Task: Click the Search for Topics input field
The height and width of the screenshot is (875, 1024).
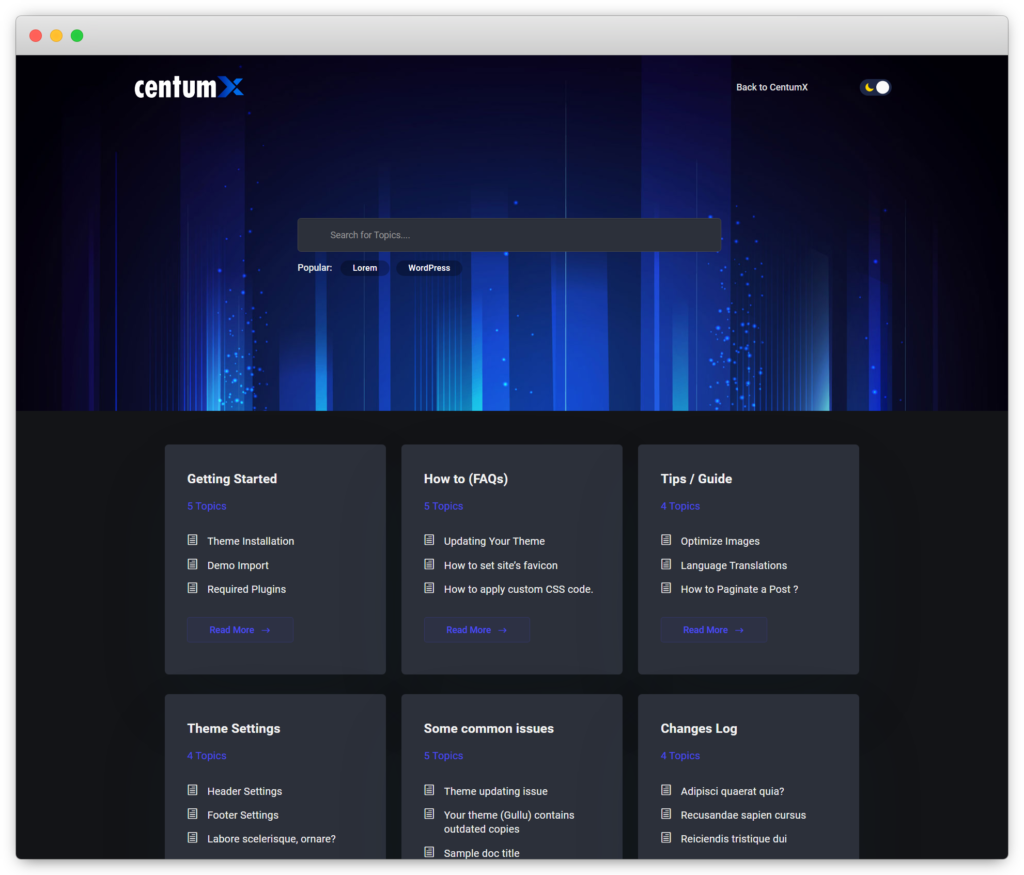Action: (x=509, y=234)
